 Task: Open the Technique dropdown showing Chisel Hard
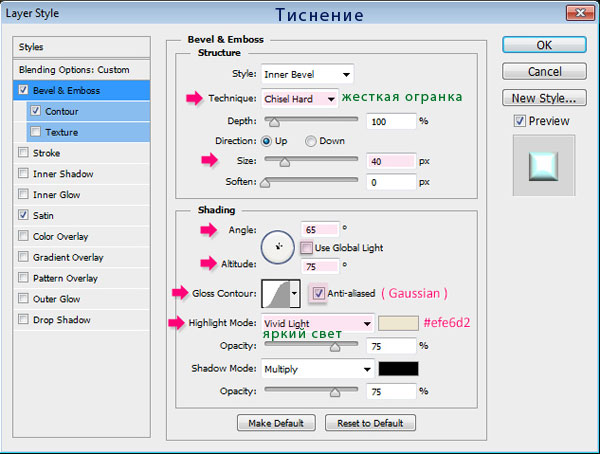pyautogui.click(x=300, y=99)
